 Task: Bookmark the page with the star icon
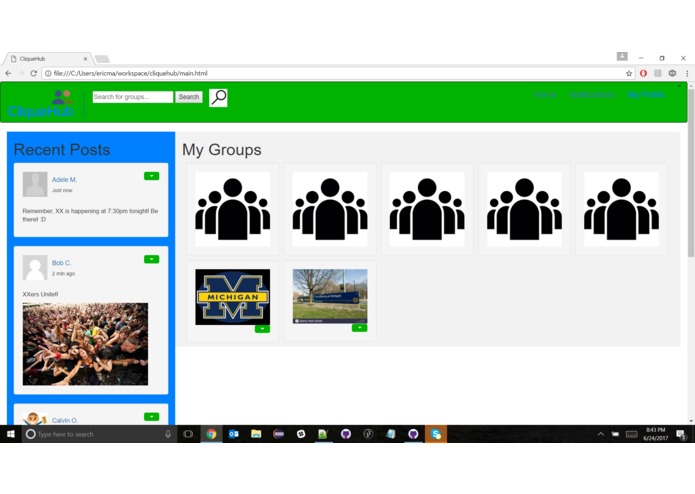(629, 74)
